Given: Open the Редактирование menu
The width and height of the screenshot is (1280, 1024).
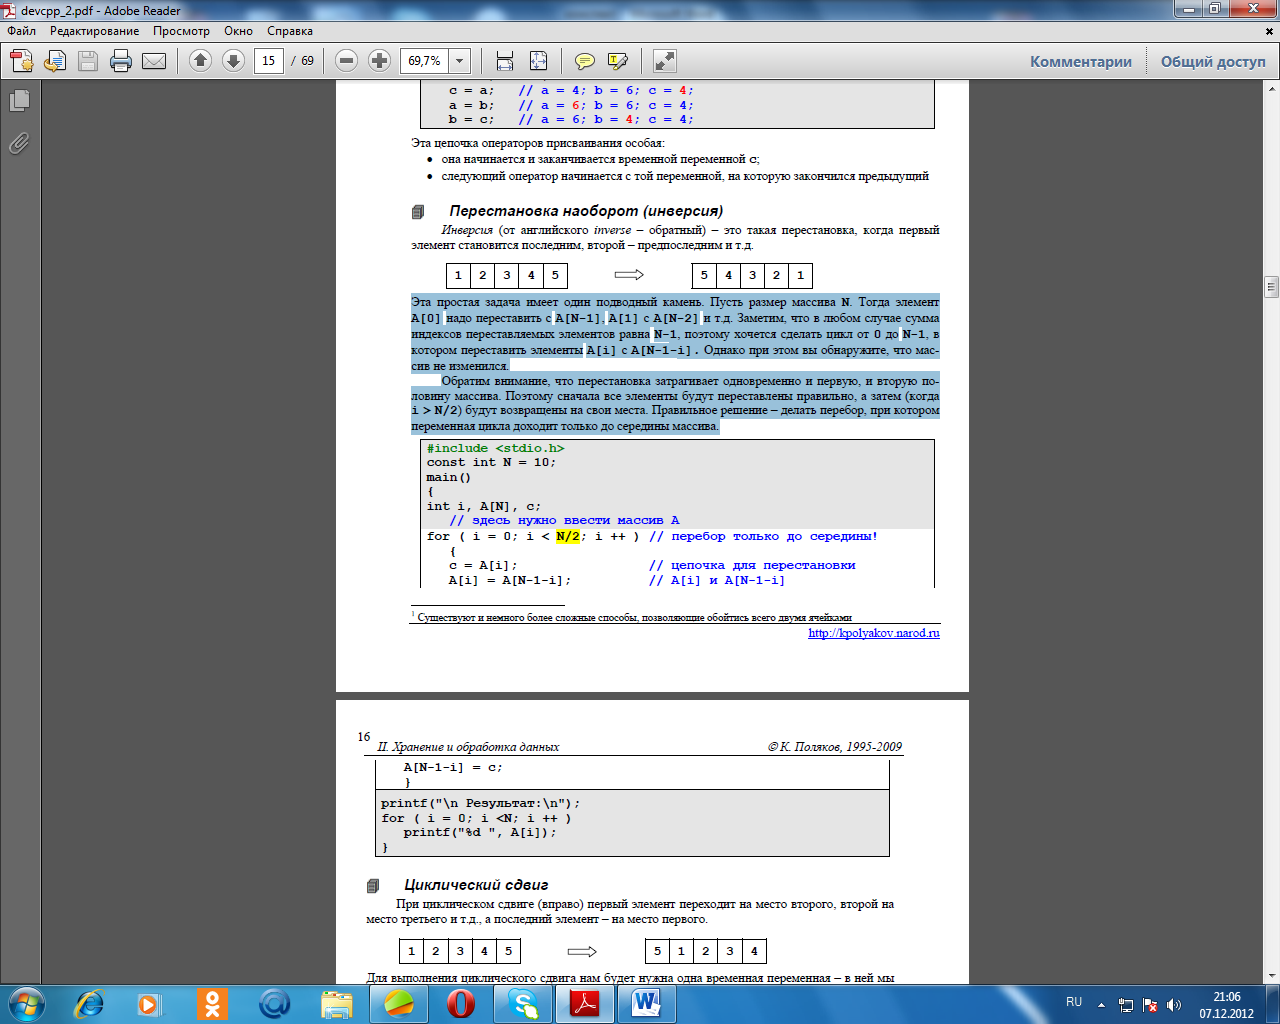Looking at the screenshot, I should pos(95,31).
